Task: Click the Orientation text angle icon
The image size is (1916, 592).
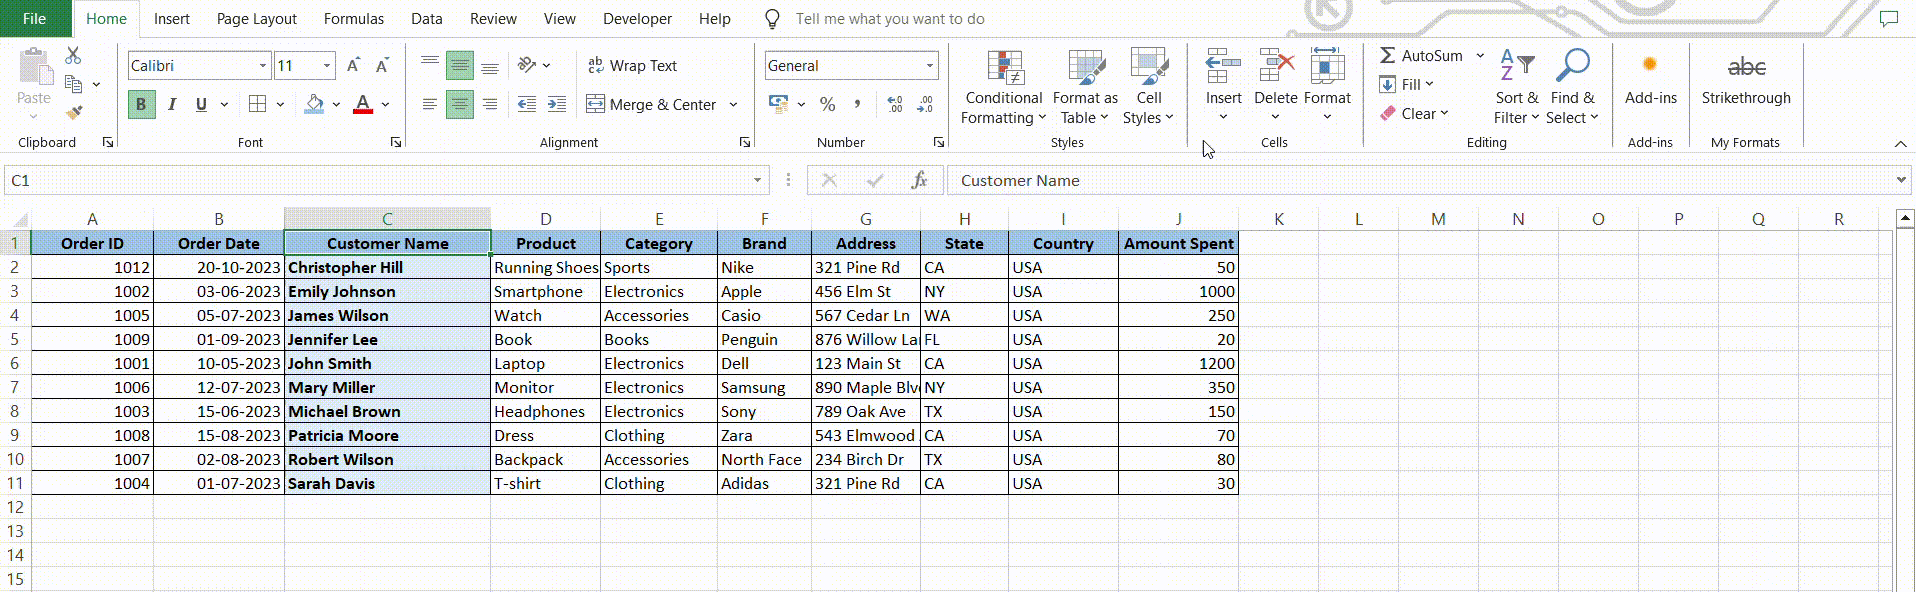Action: click(x=527, y=66)
